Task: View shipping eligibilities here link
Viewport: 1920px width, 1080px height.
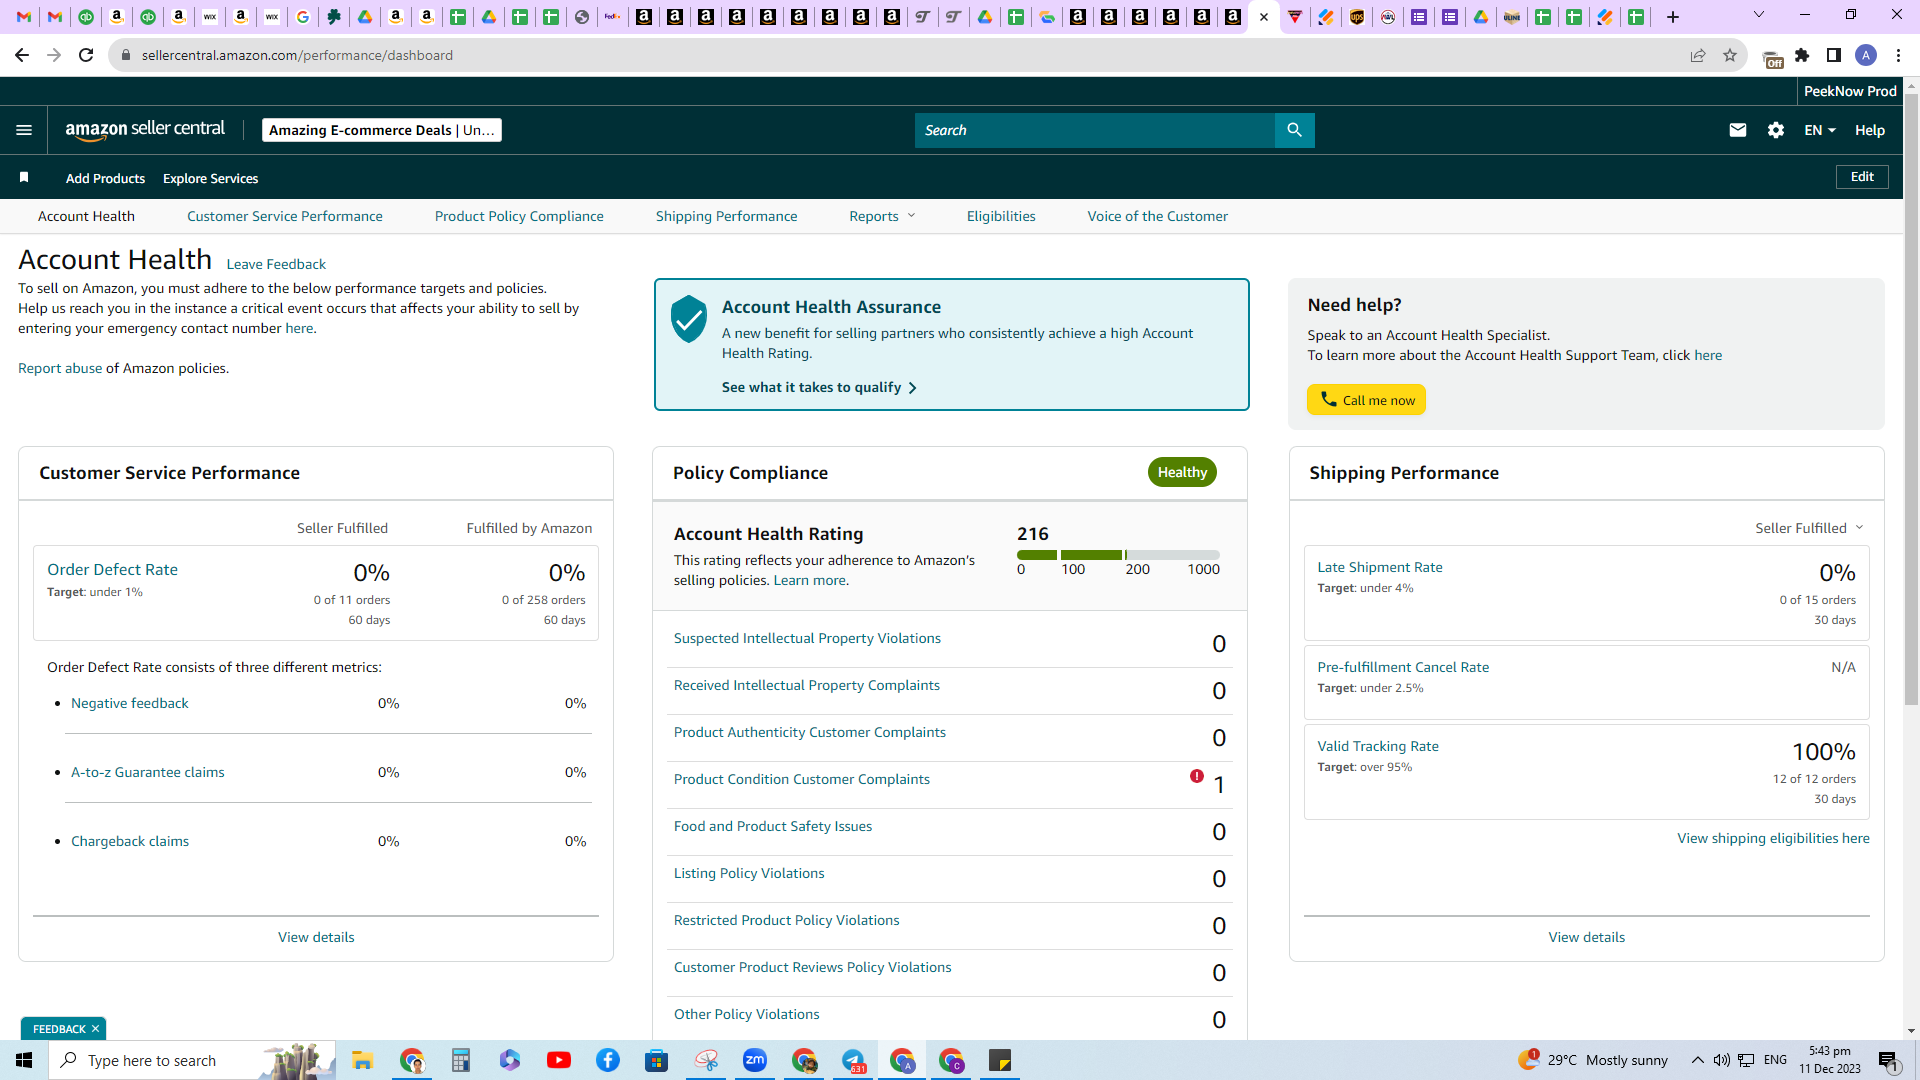Action: coord(1773,838)
